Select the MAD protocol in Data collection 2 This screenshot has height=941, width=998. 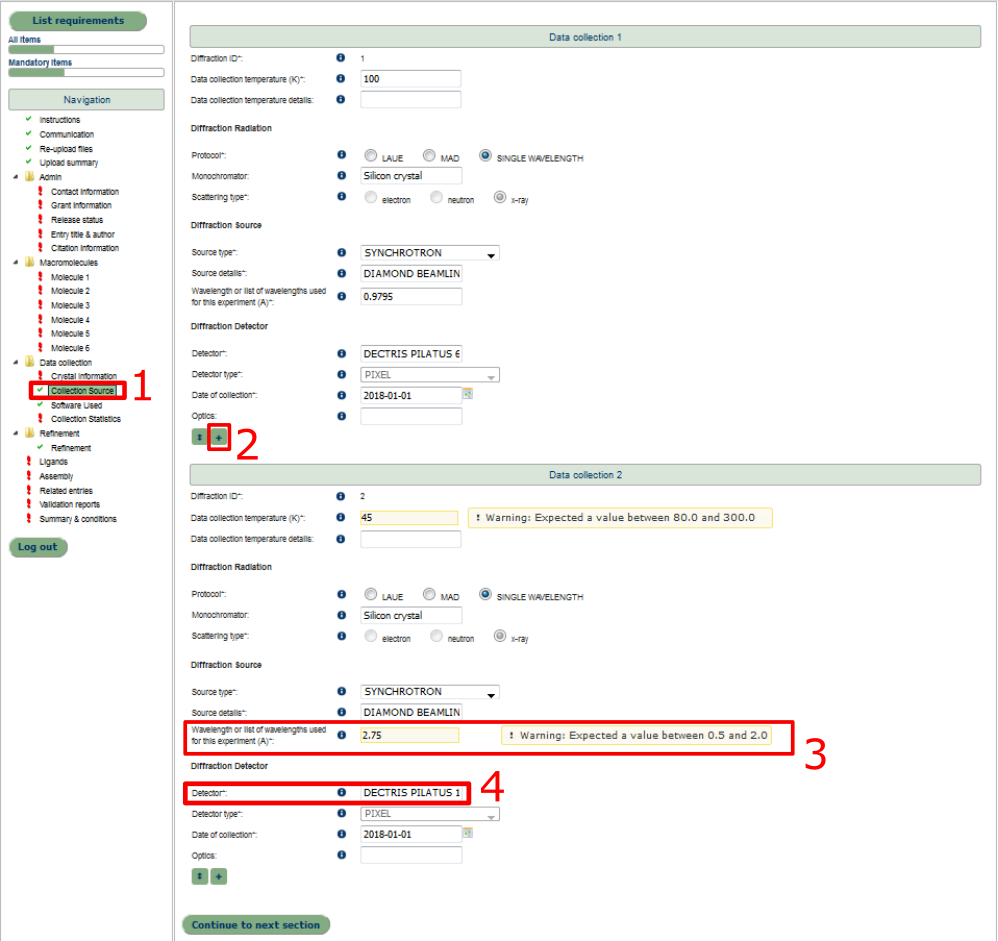pyautogui.click(x=429, y=595)
